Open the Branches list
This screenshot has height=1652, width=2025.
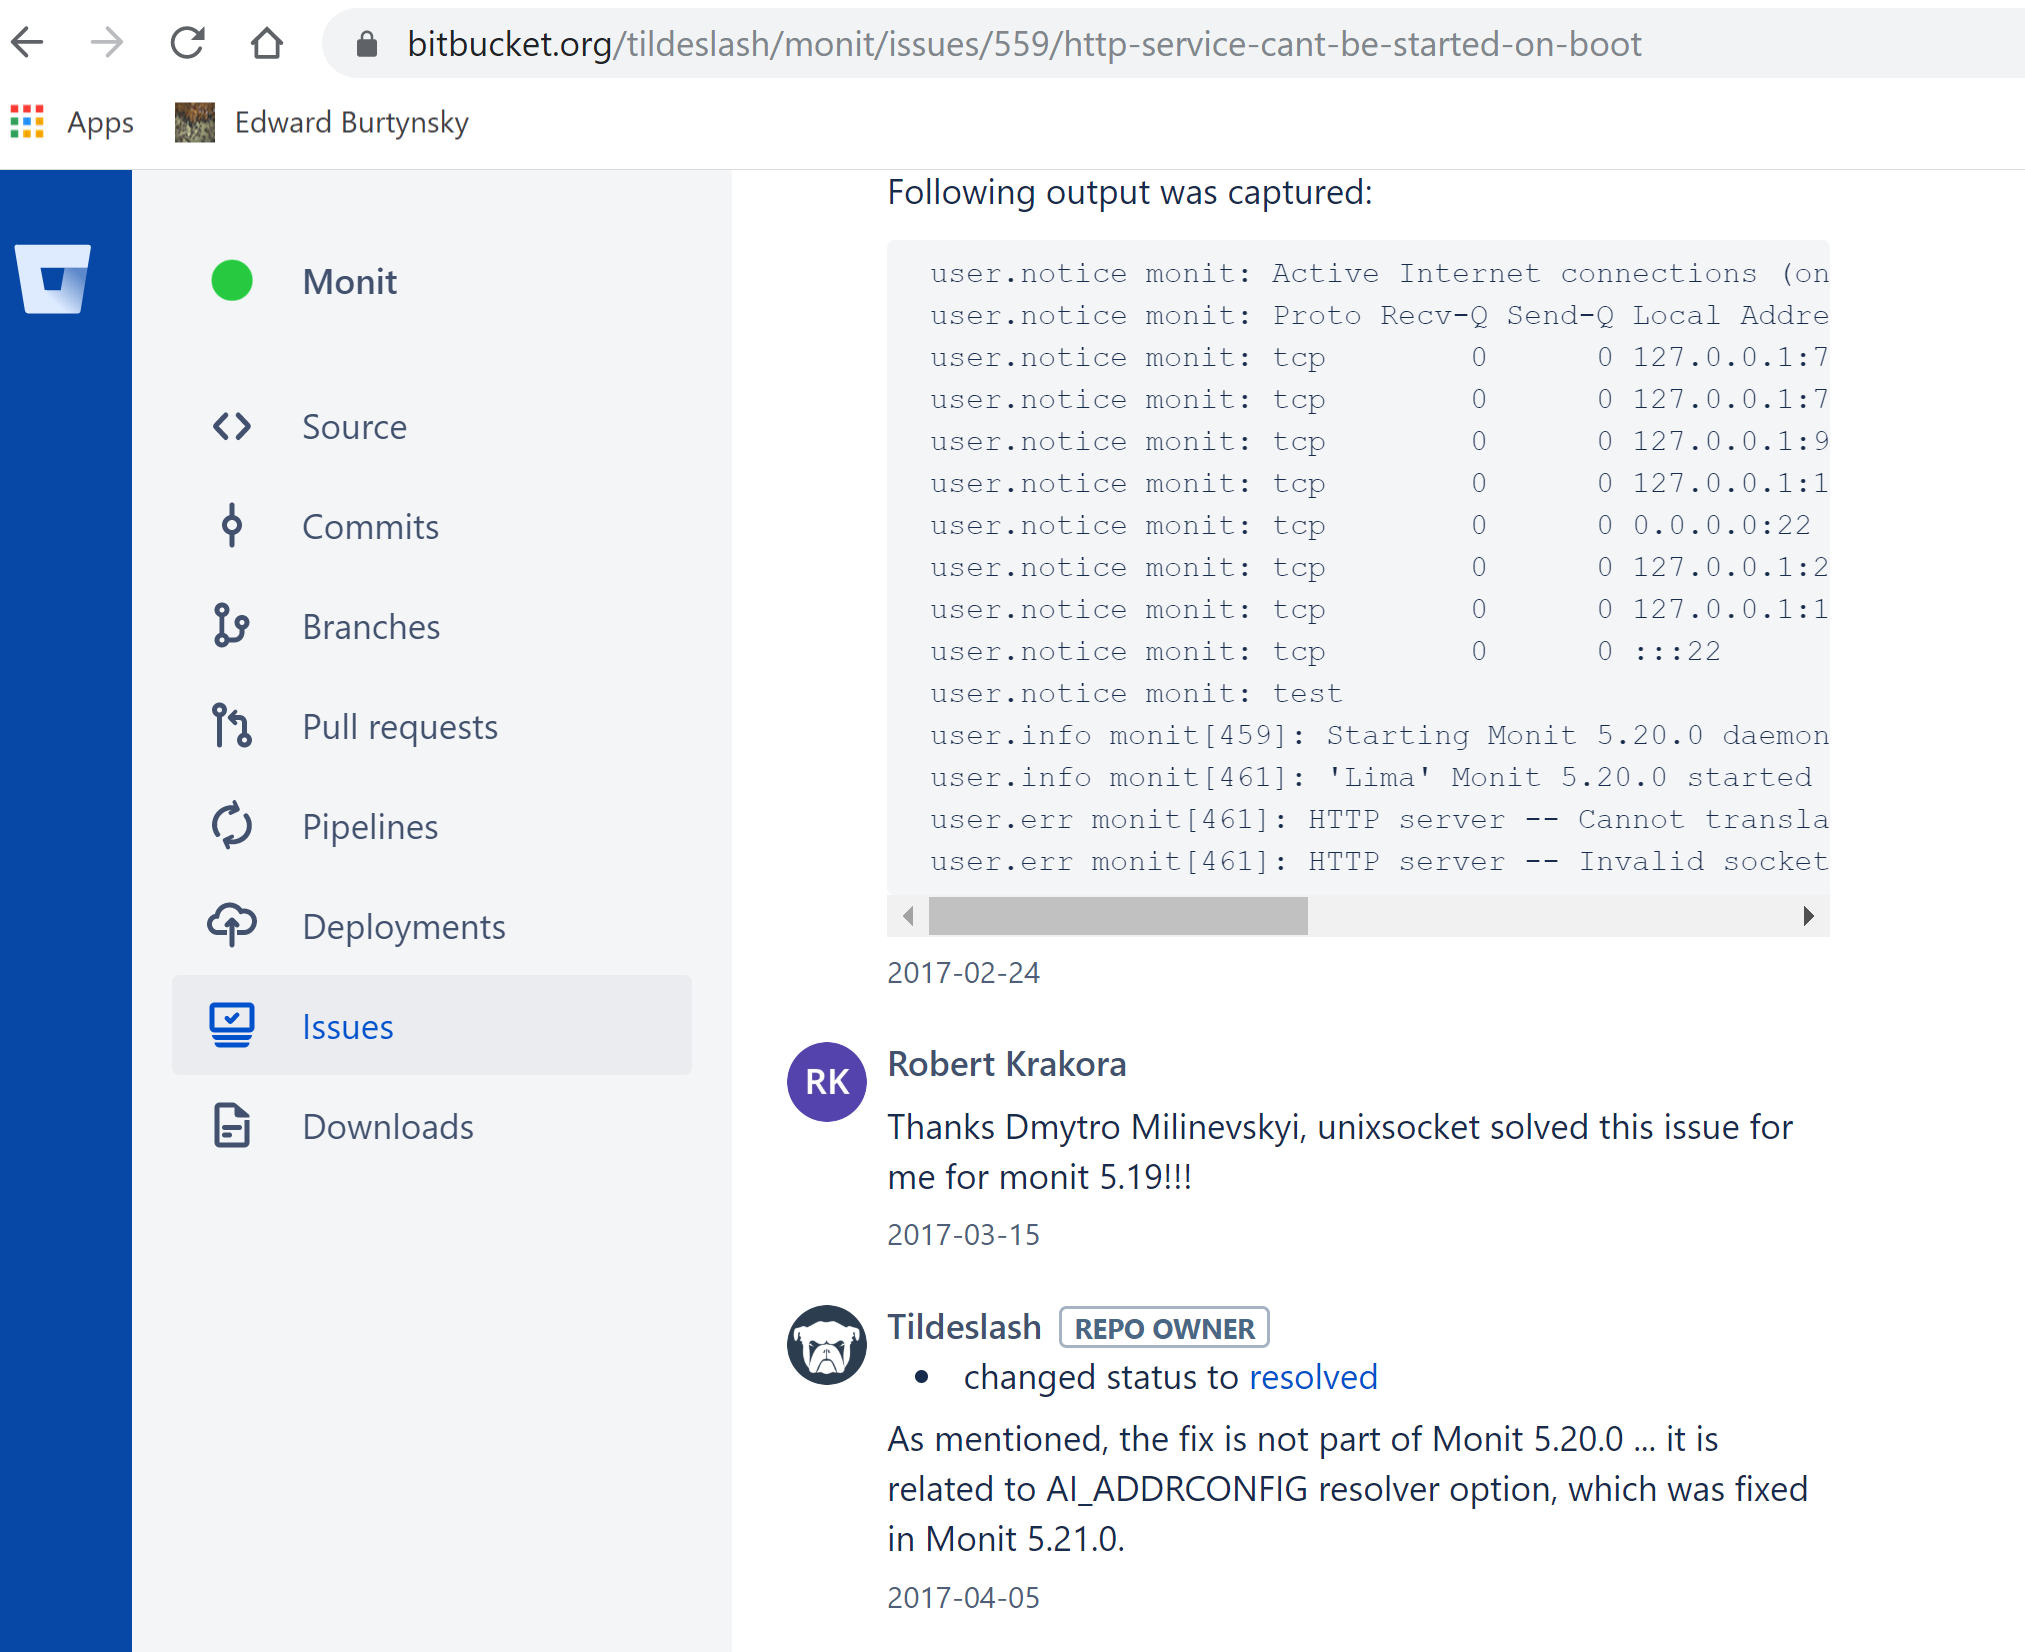tap(370, 627)
